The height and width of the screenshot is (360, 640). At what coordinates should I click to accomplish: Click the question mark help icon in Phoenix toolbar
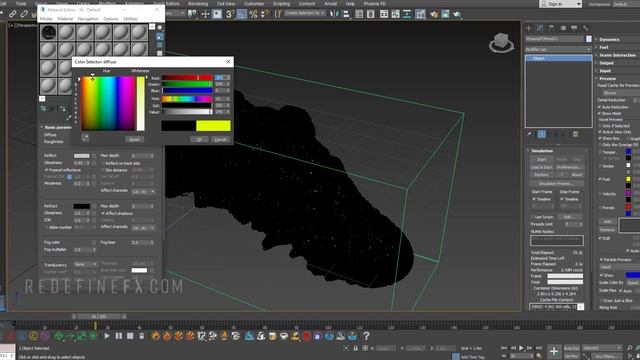(366, 336)
